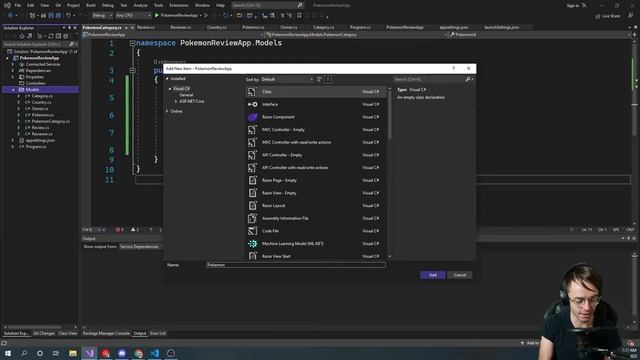Pick API Controller with read/write actions icon
640x360 pixels.
coord(252,168)
